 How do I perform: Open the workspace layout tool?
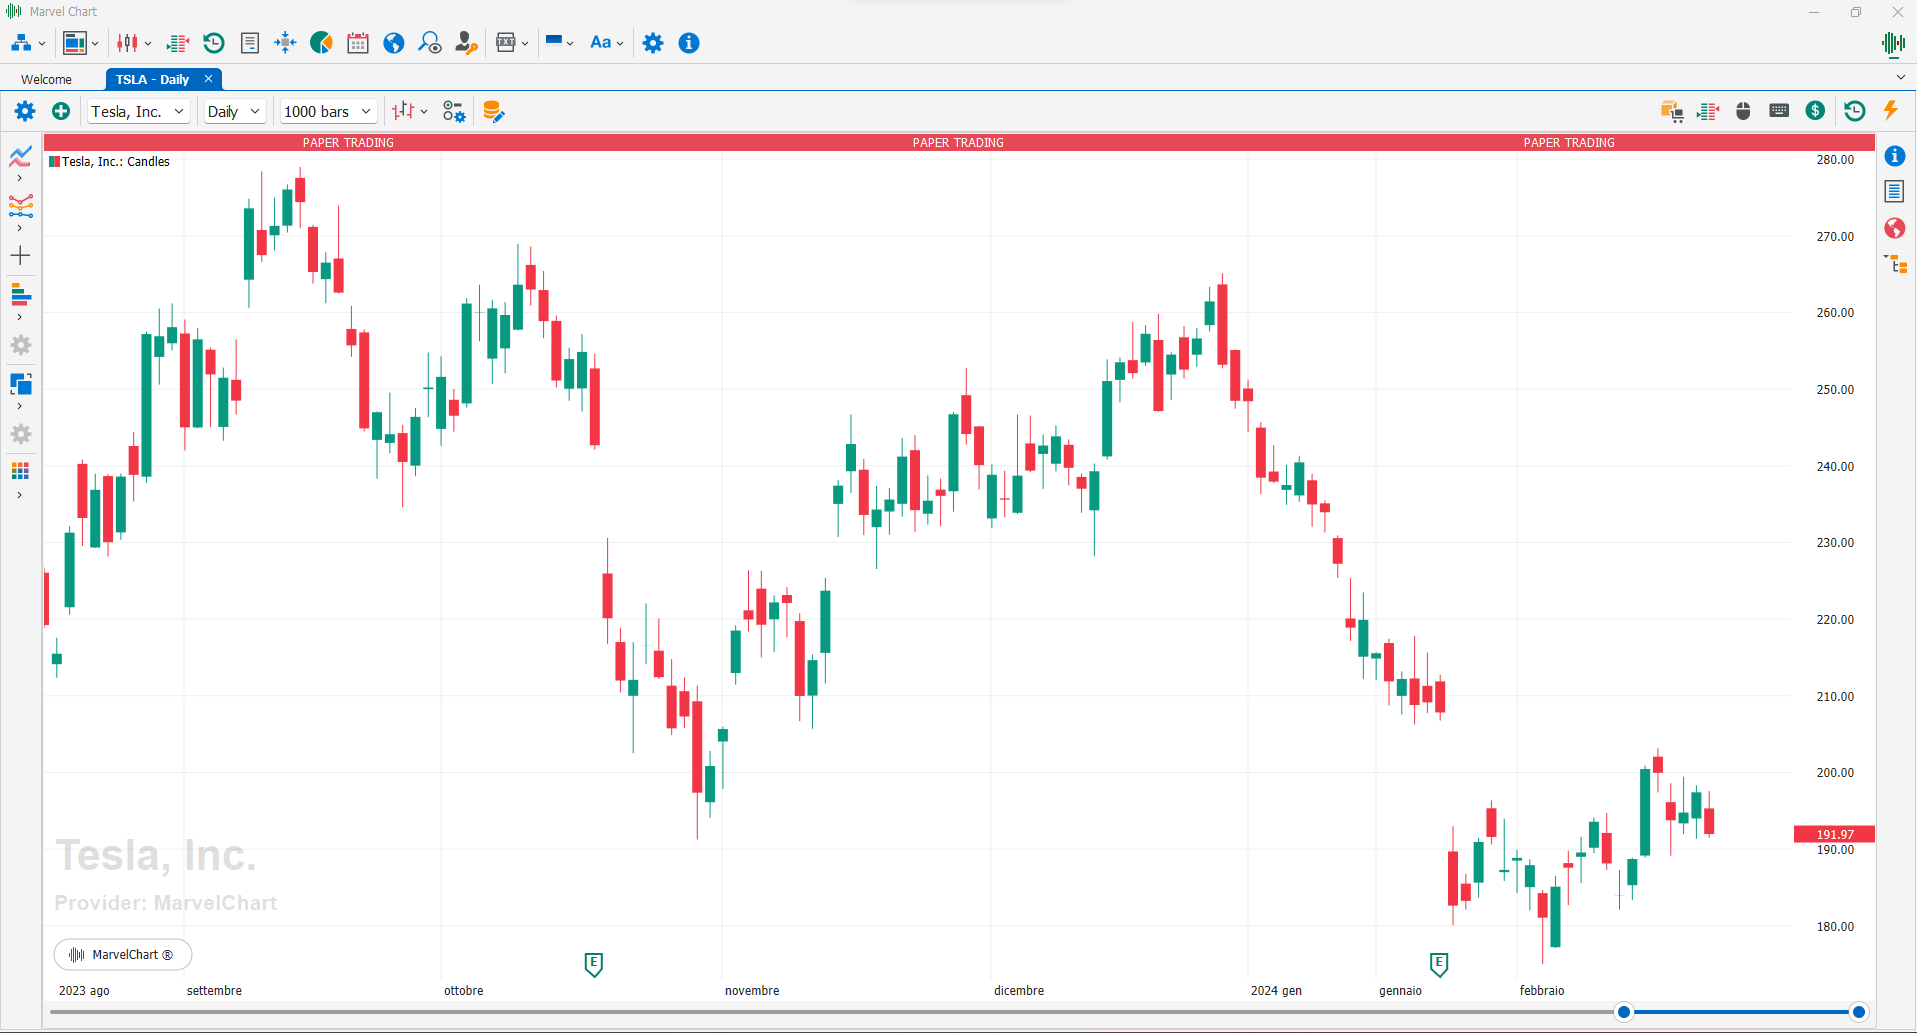pyautogui.click(x=75, y=43)
